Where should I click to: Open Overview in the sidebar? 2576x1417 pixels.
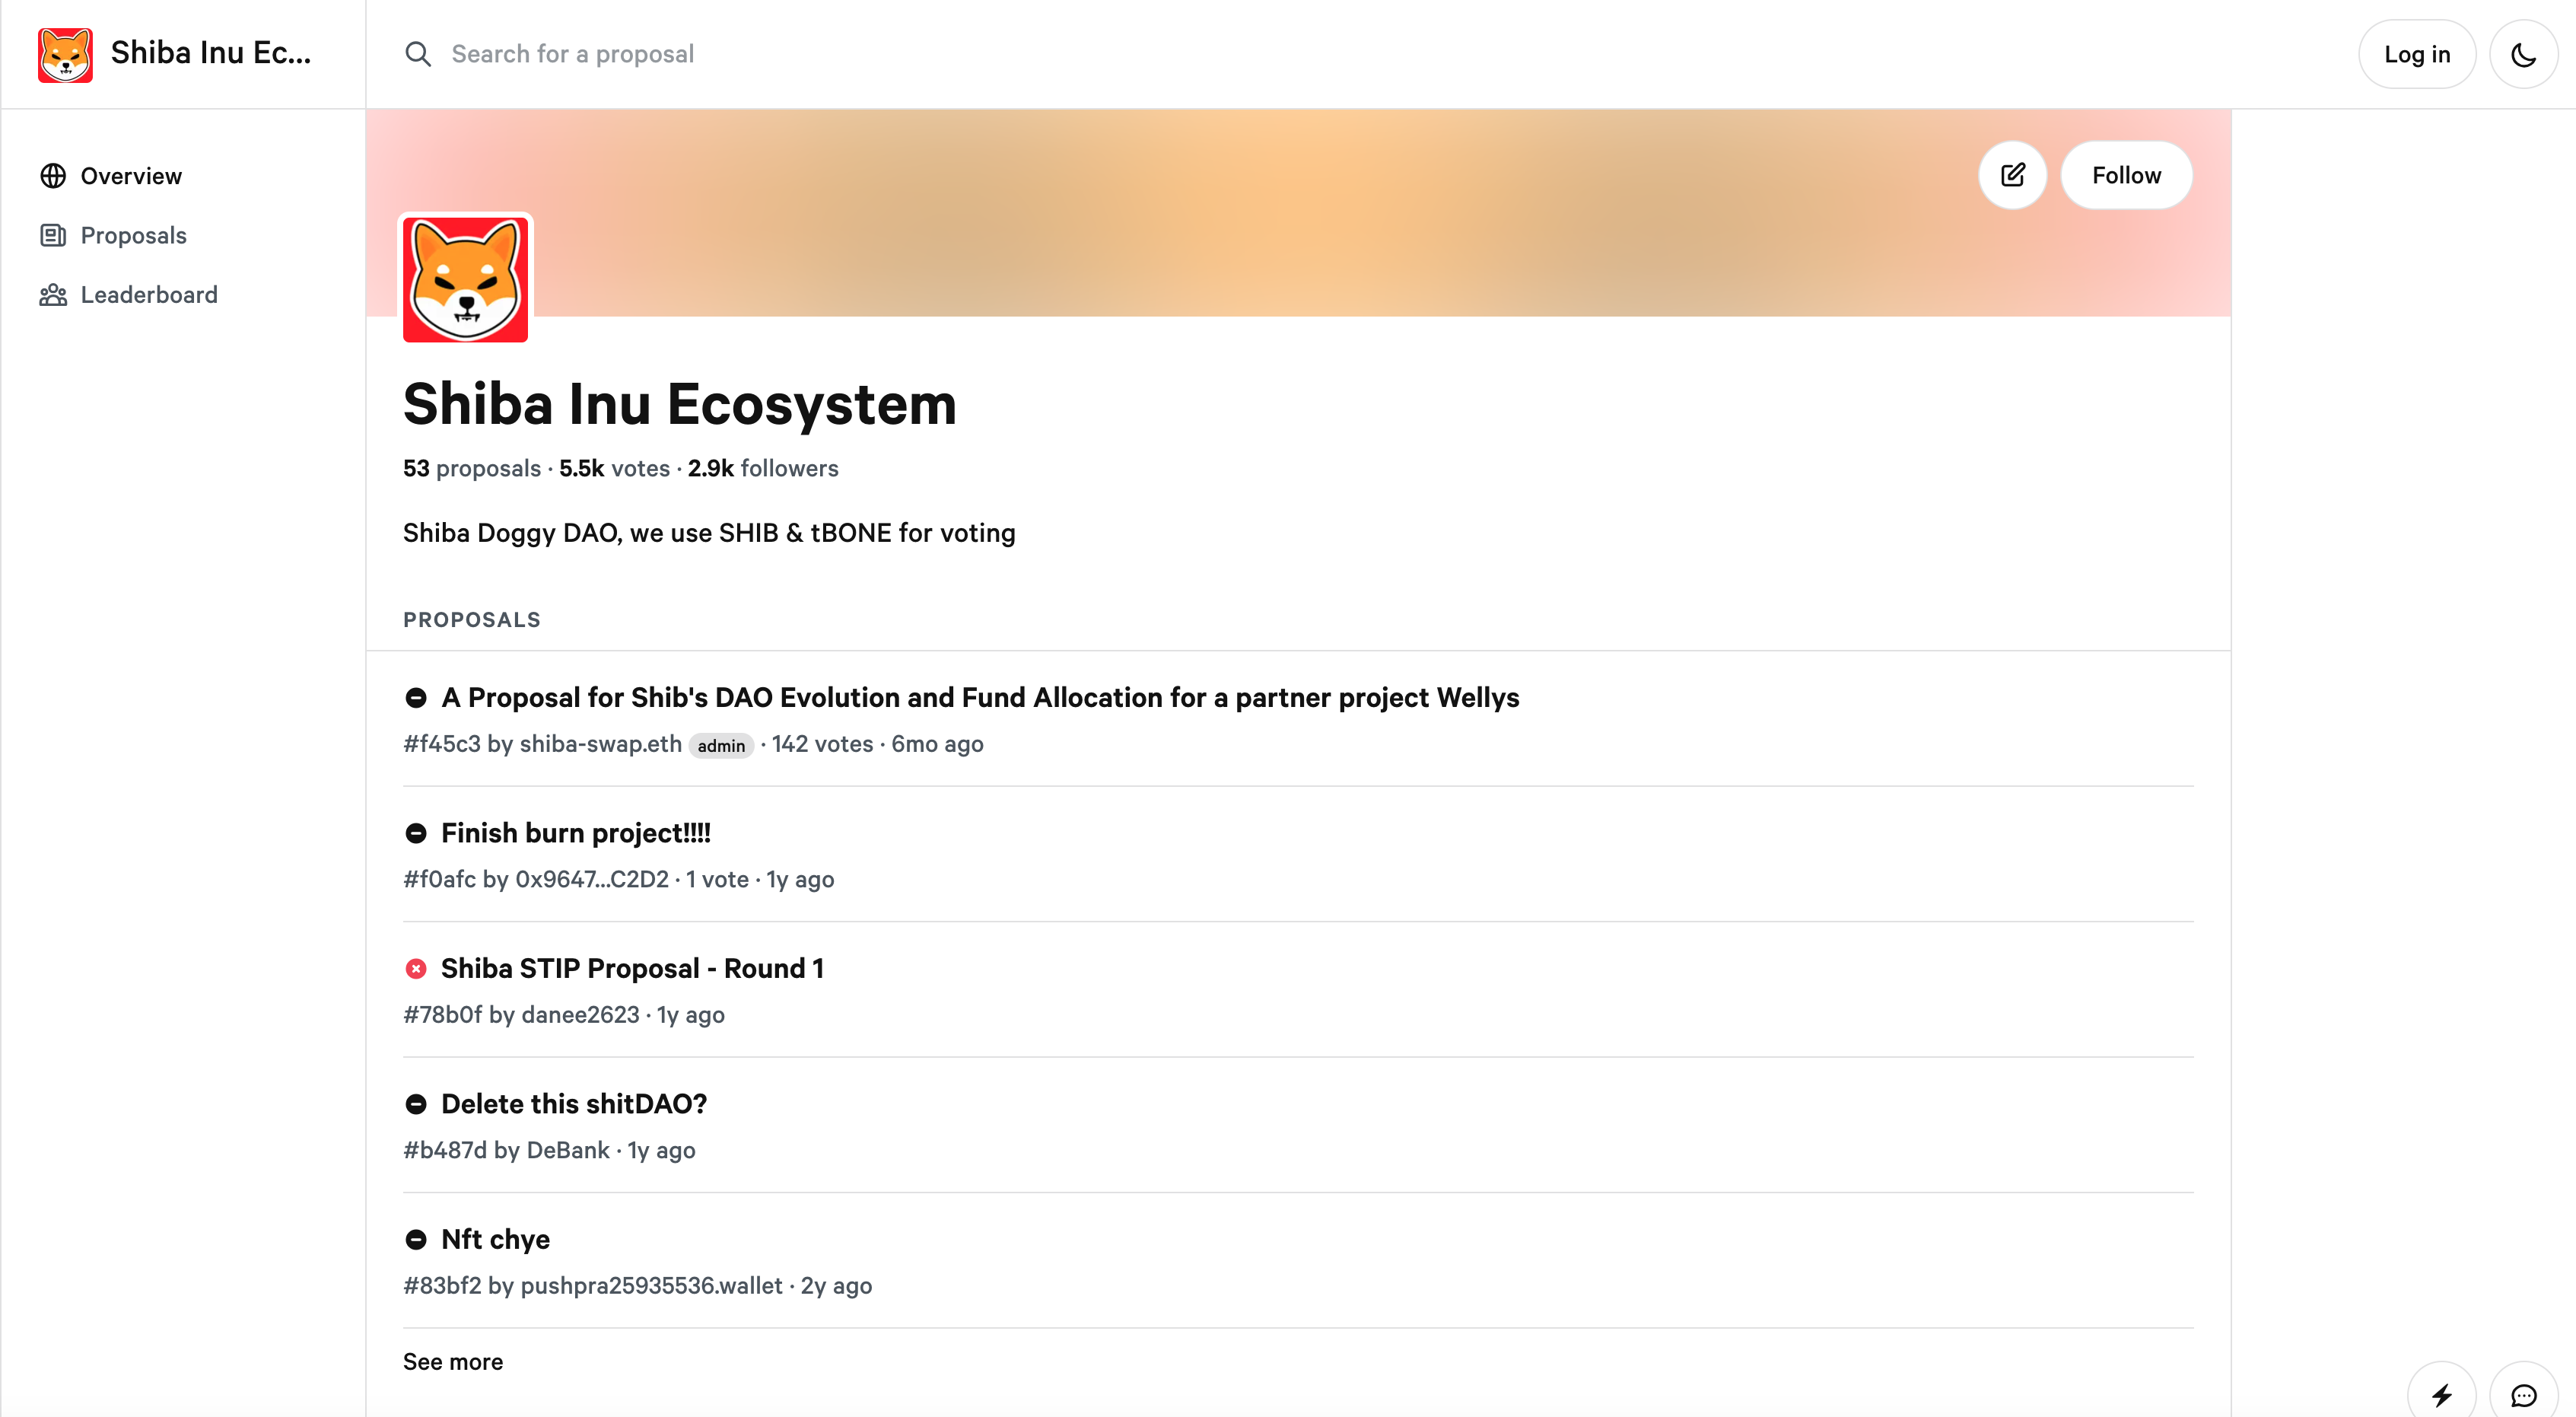click(x=131, y=176)
